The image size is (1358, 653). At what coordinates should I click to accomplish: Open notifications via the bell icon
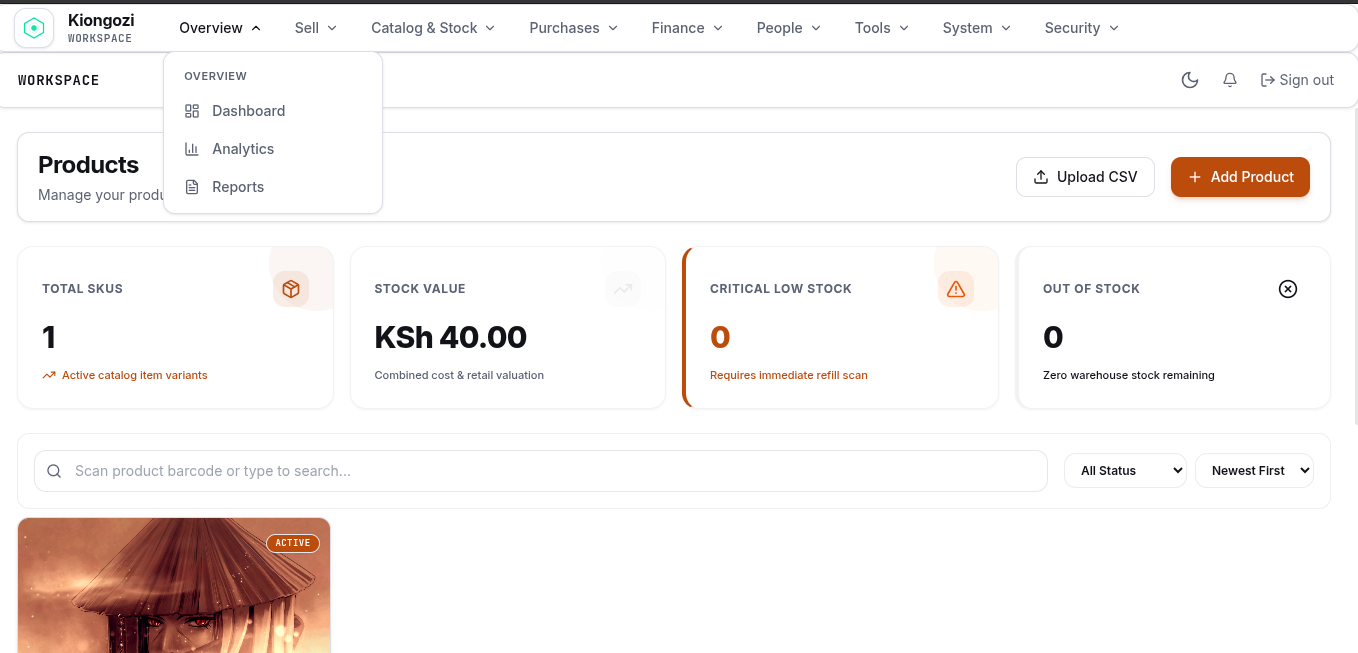[1230, 80]
